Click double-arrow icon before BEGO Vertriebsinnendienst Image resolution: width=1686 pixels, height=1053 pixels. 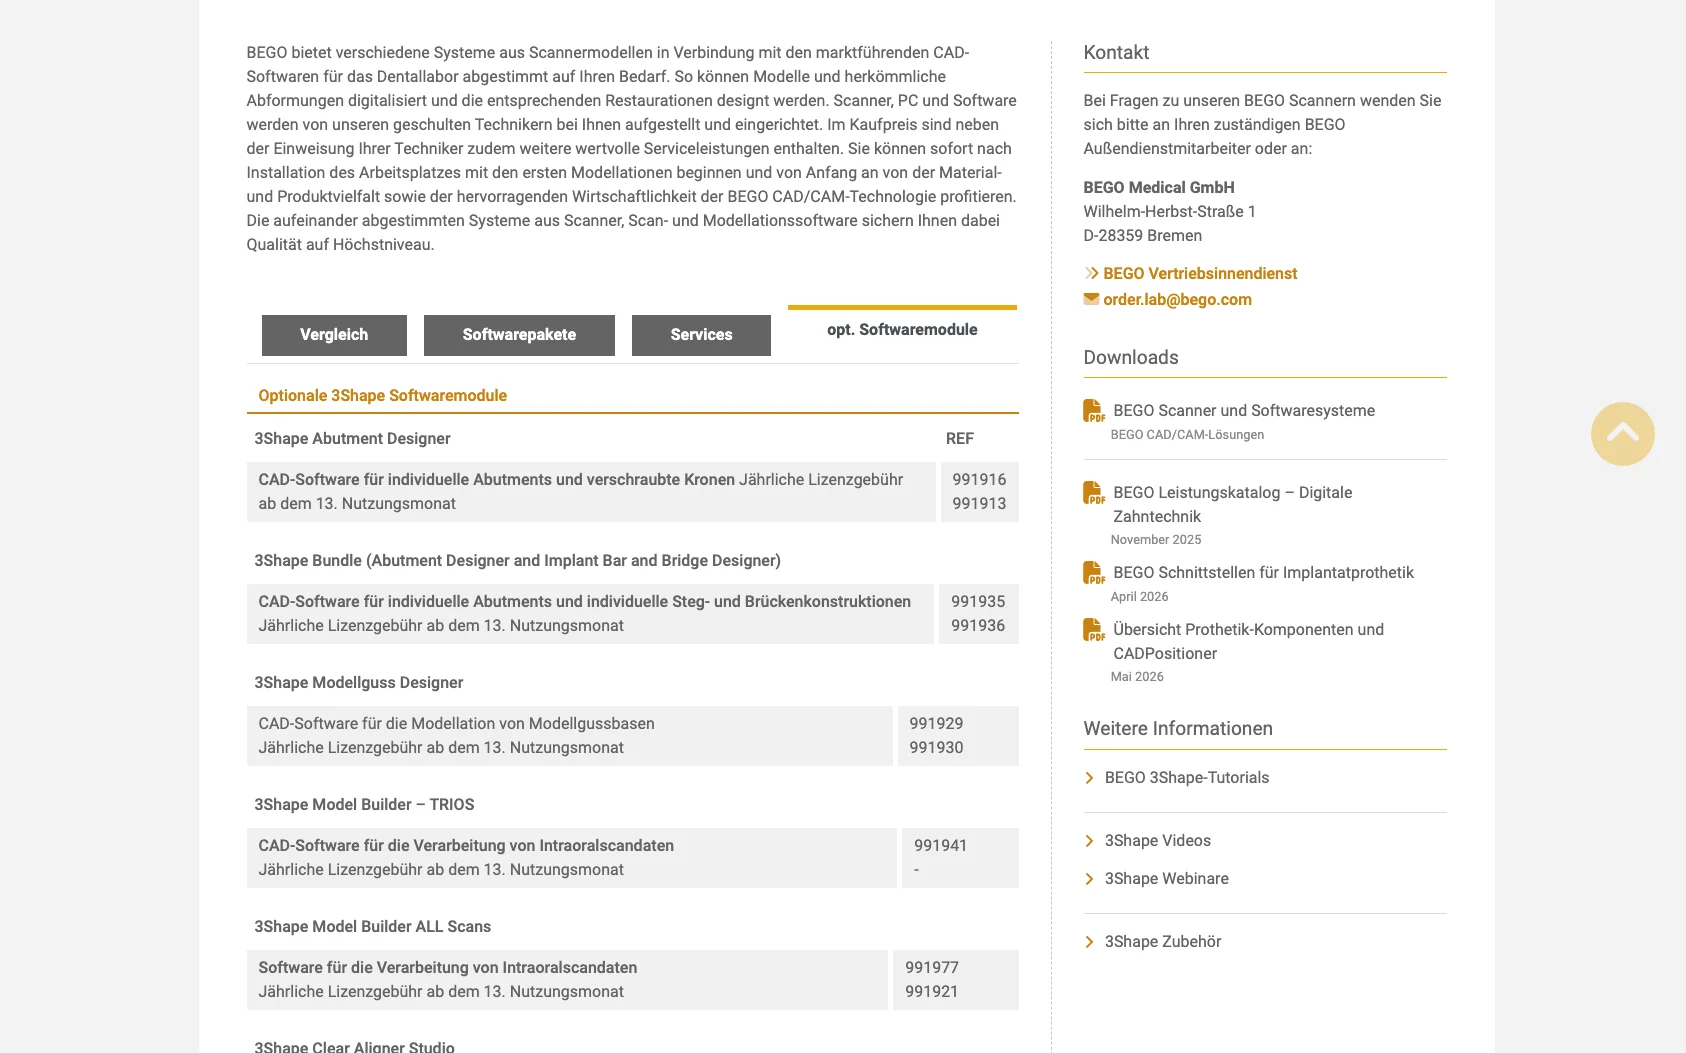1091,273
